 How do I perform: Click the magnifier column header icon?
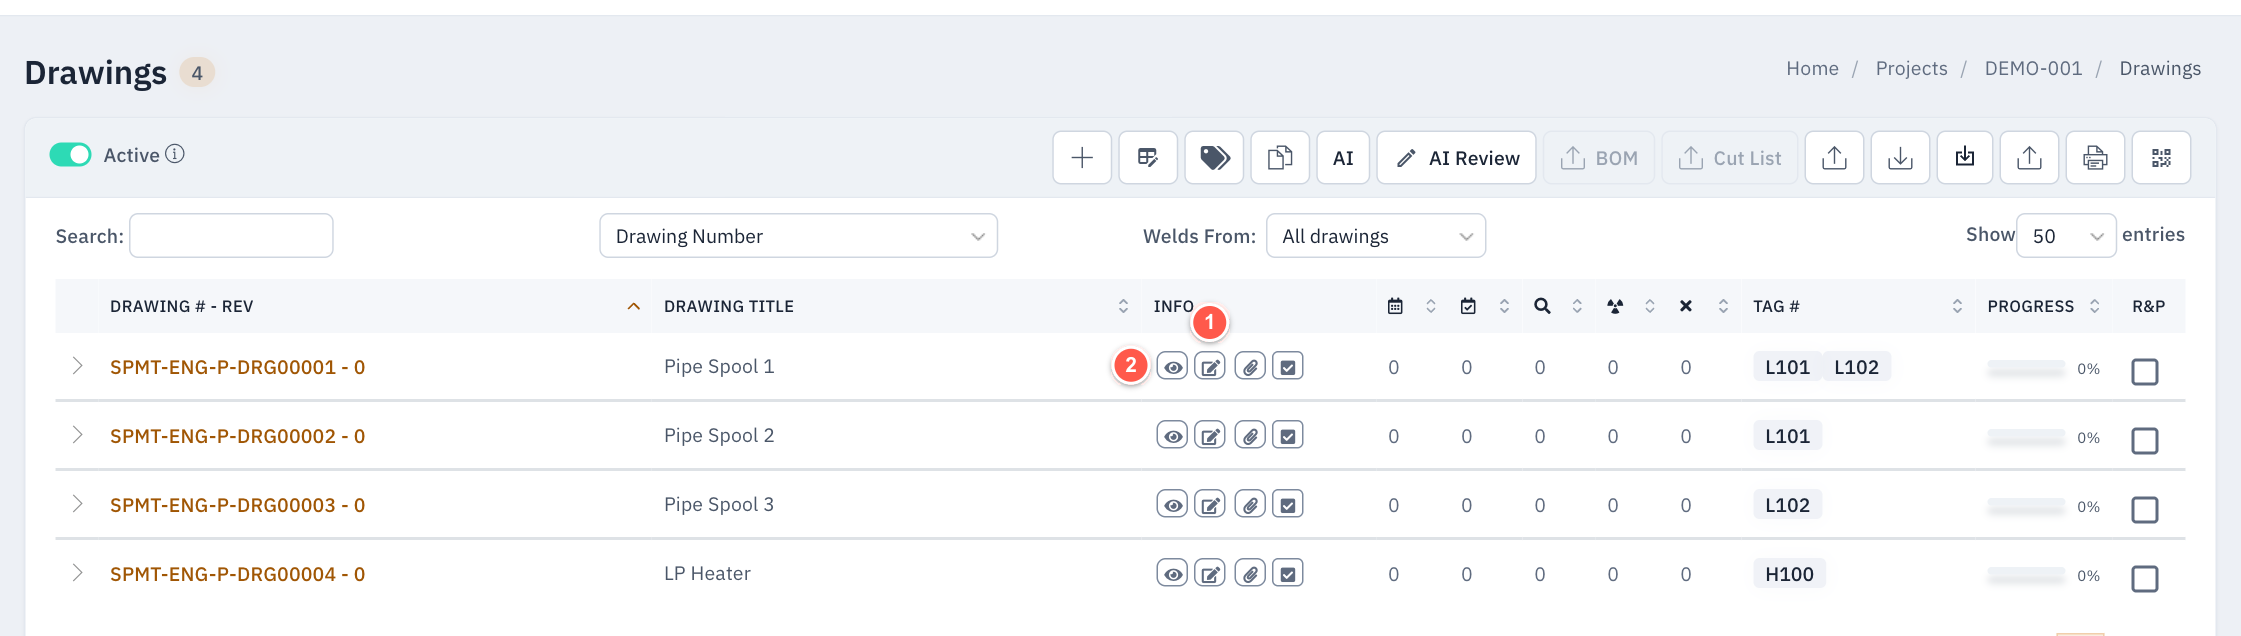(x=1542, y=306)
